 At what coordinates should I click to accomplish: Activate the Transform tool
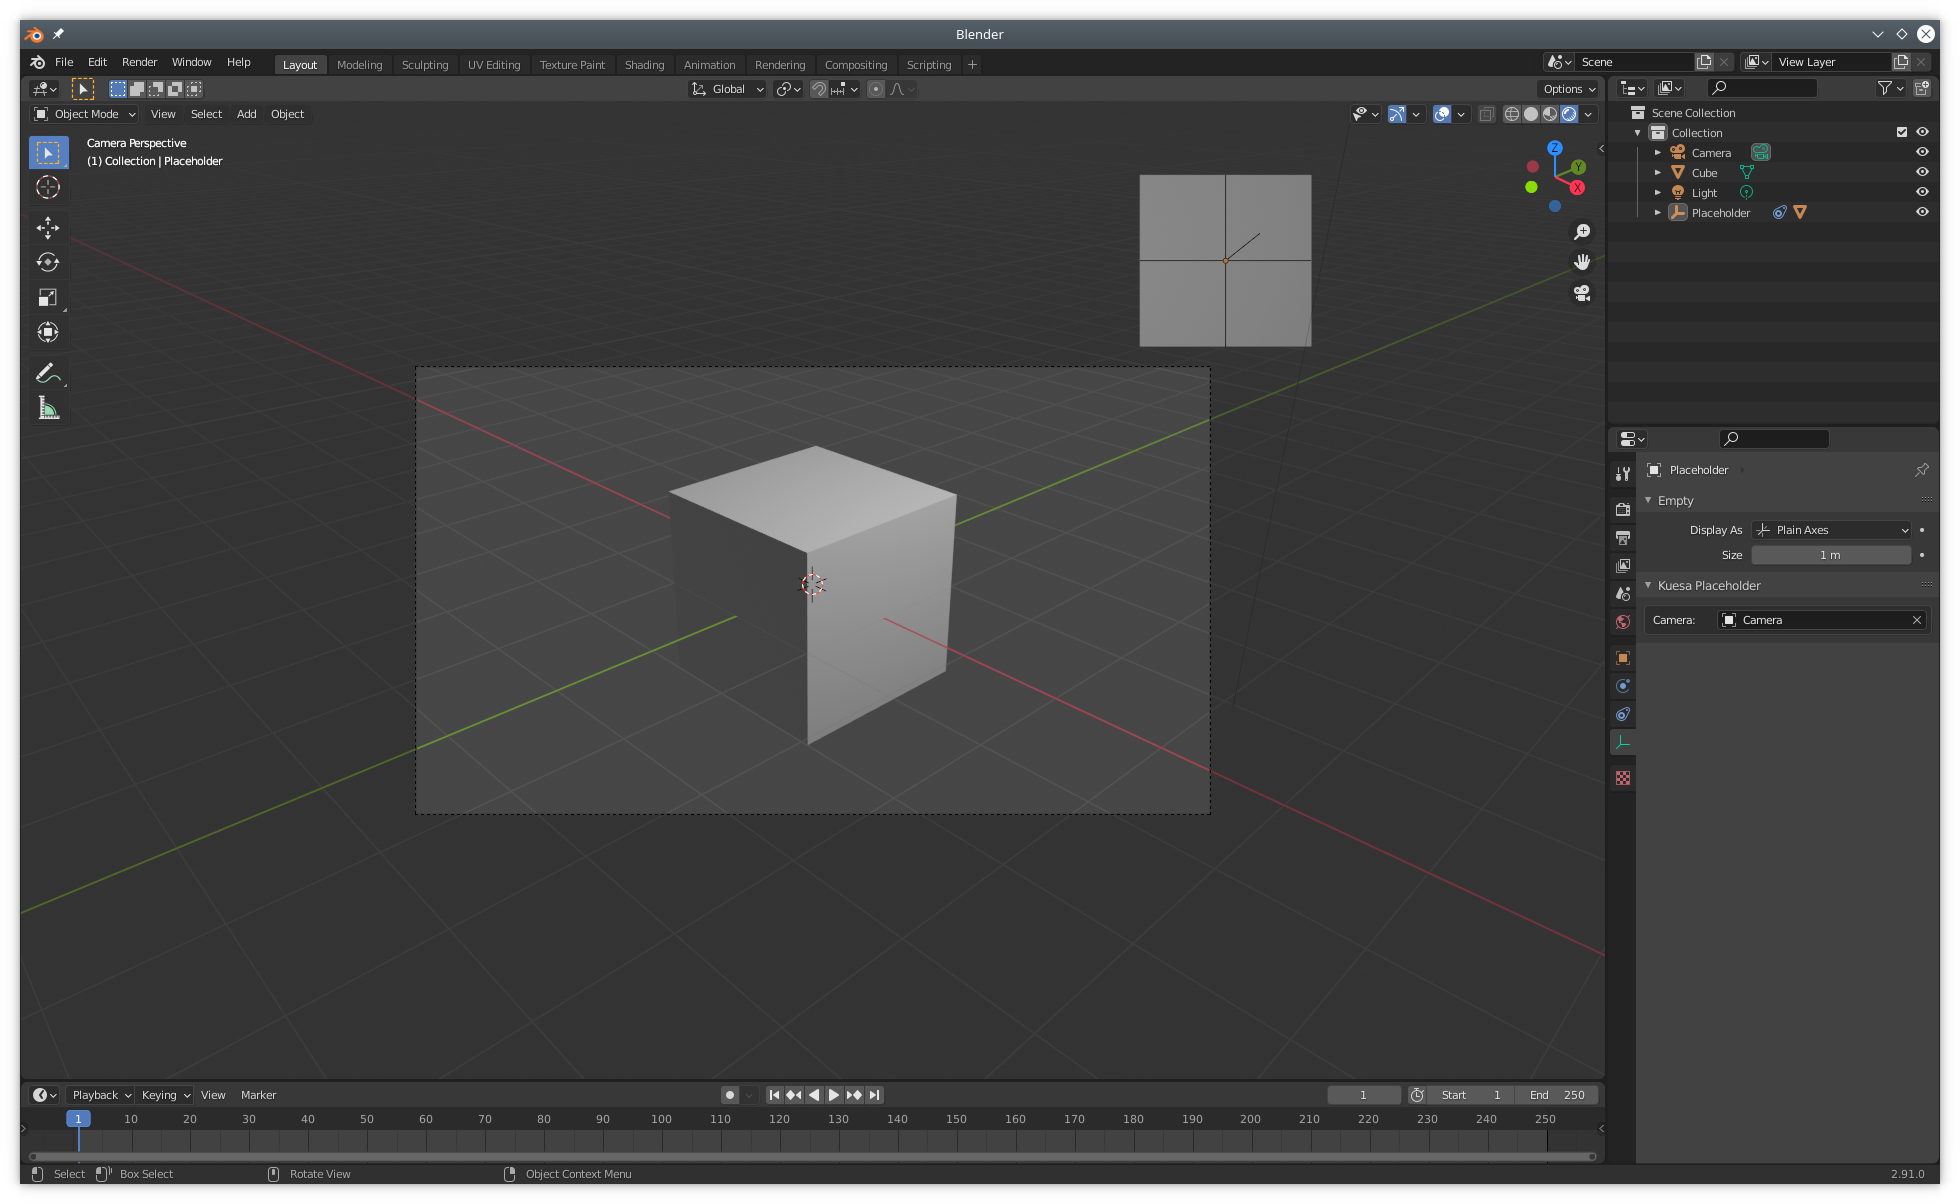[48, 333]
